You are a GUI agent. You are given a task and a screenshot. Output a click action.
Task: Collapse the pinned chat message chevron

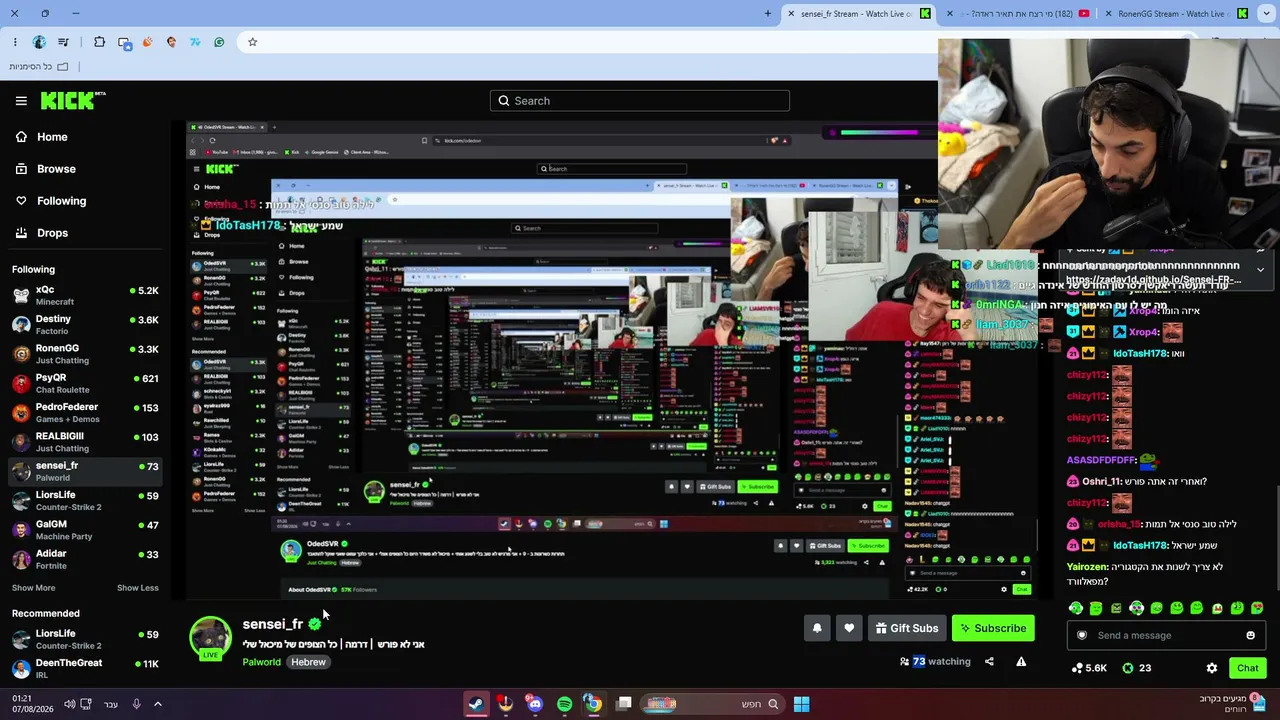[1260, 269]
